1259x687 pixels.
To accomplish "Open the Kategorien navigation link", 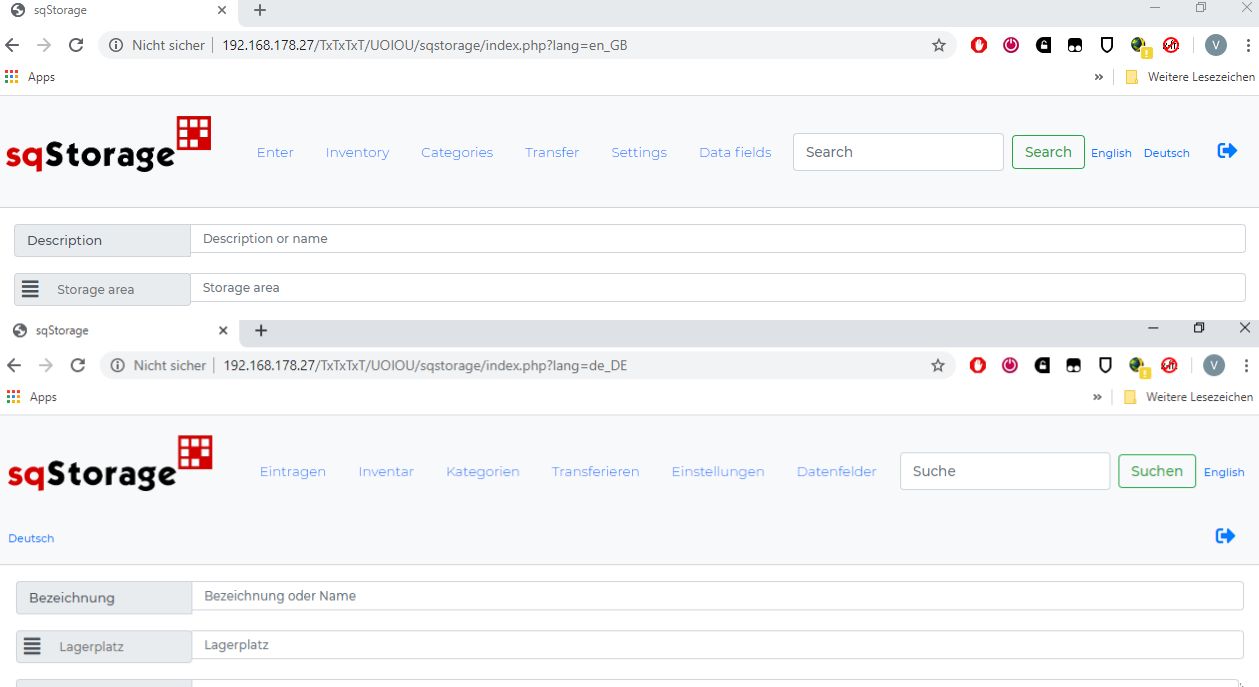I will [482, 472].
